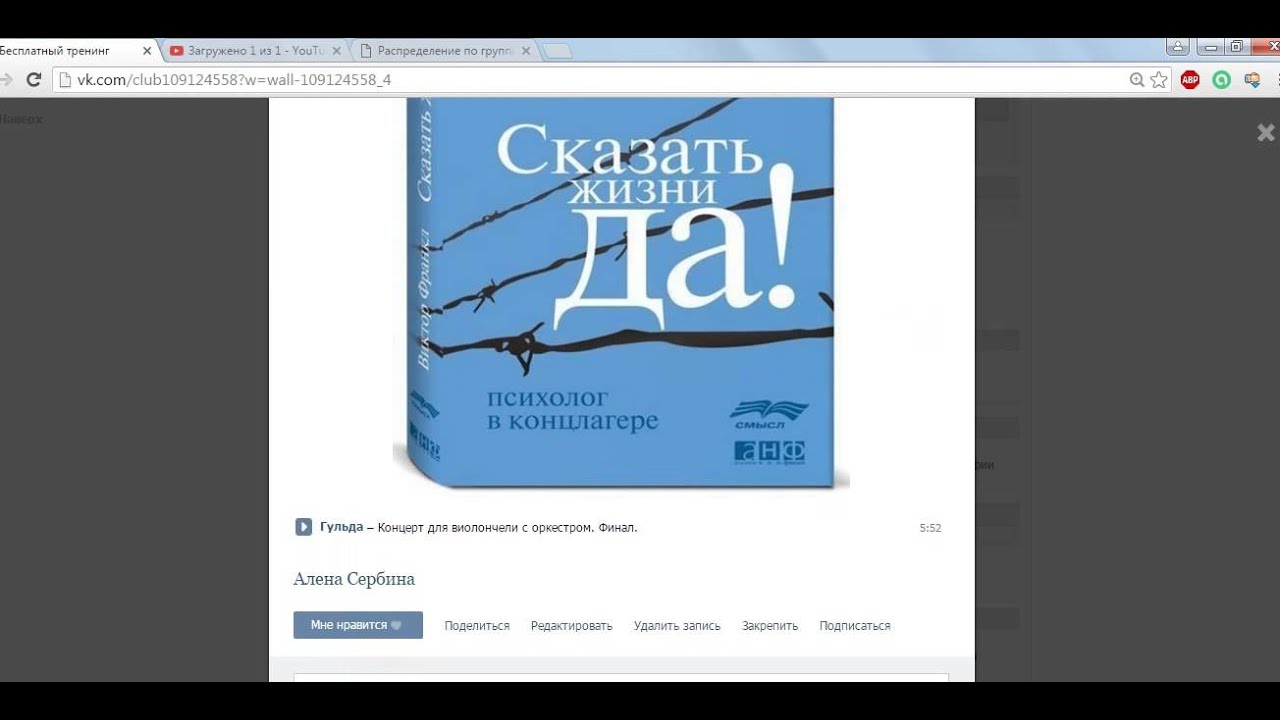This screenshot has height=720, width=1280.
Task: Click the Мне нравится like button
Action: click(x=358, y=625)
